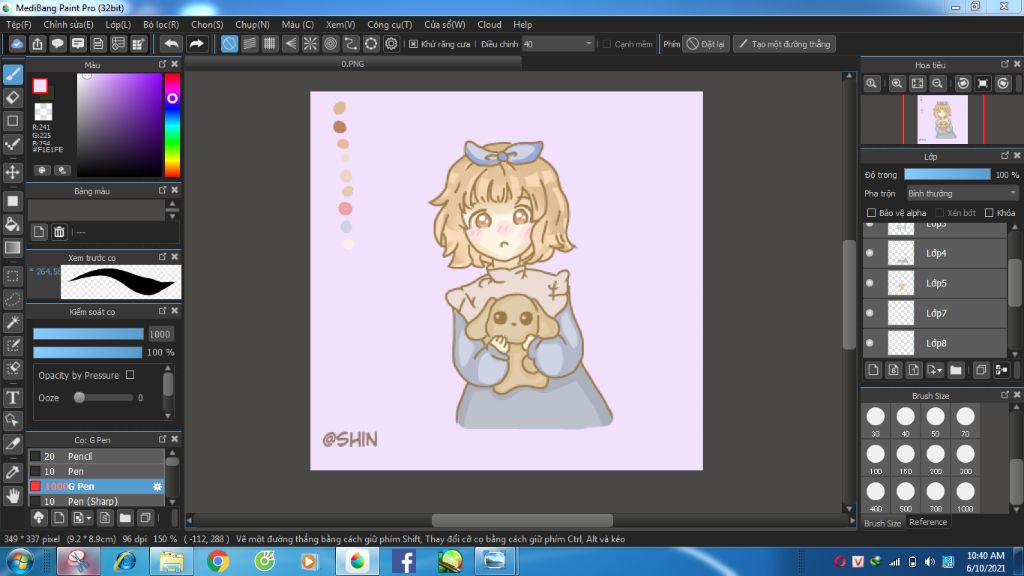
Task: Turn off snap with the snap-off icon
Action: point(229,44)
